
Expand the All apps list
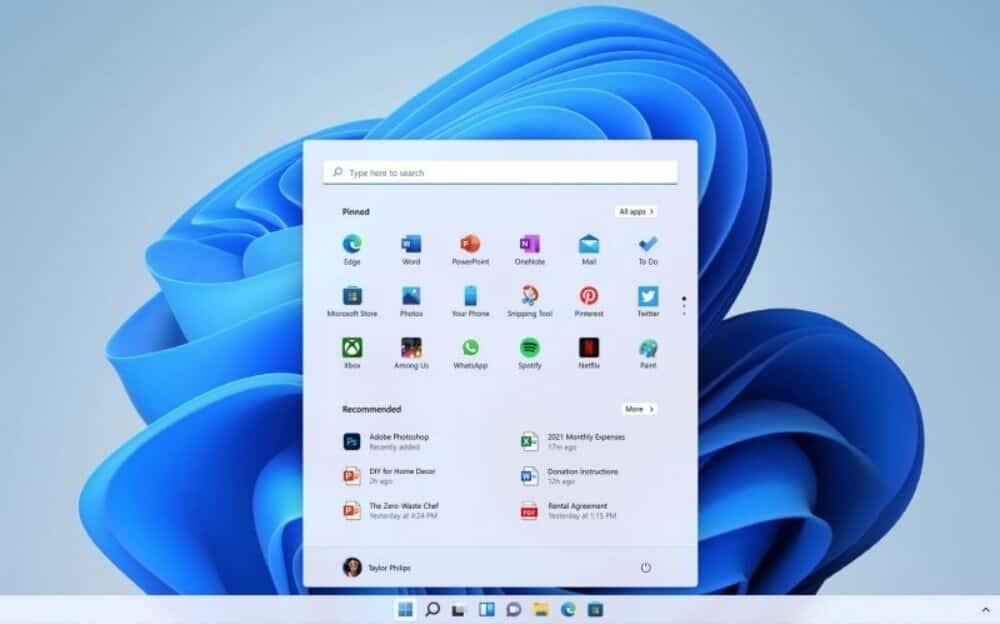(x=636, y=212)
